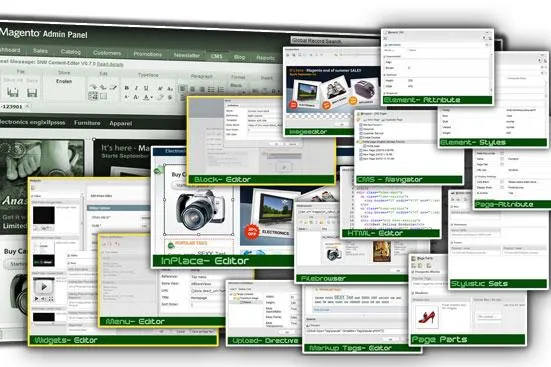Click the undo arrow in Edit group
Viewport: 551px width, 367px height.
93,86
